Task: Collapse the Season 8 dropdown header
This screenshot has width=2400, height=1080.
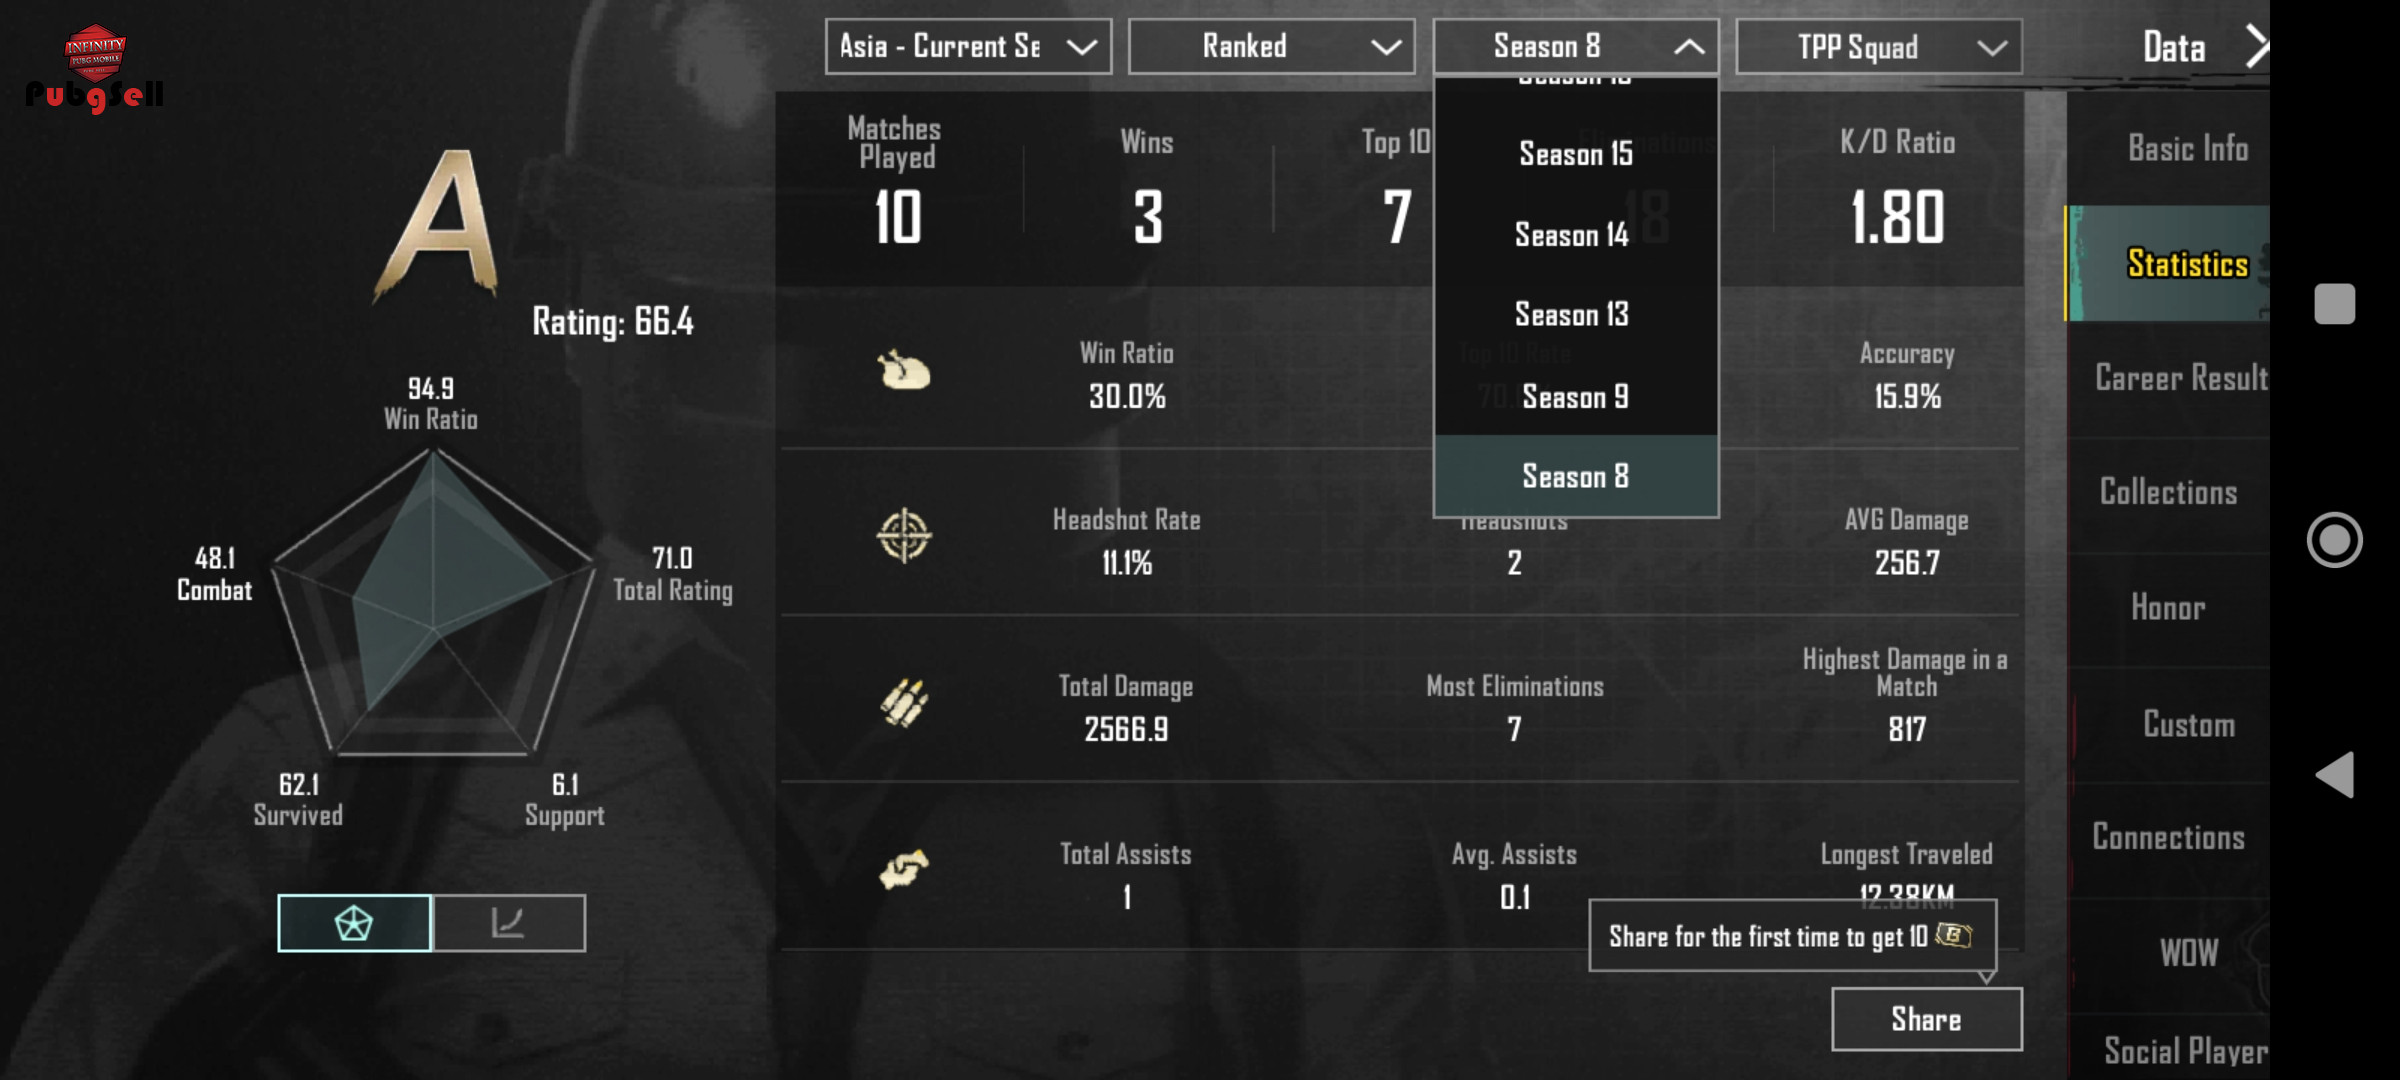Action: pos(1576,47)
